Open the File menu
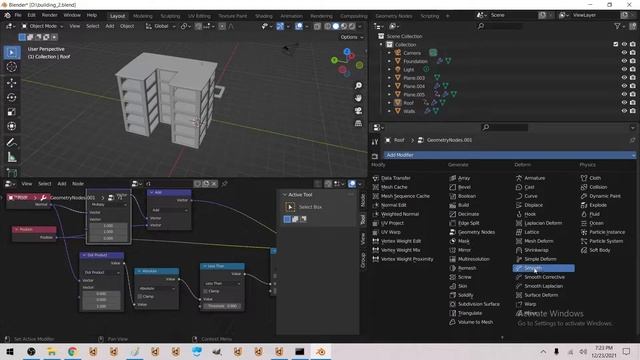The height and width of the screenshot is (360, 640). (x=18, y=16)
